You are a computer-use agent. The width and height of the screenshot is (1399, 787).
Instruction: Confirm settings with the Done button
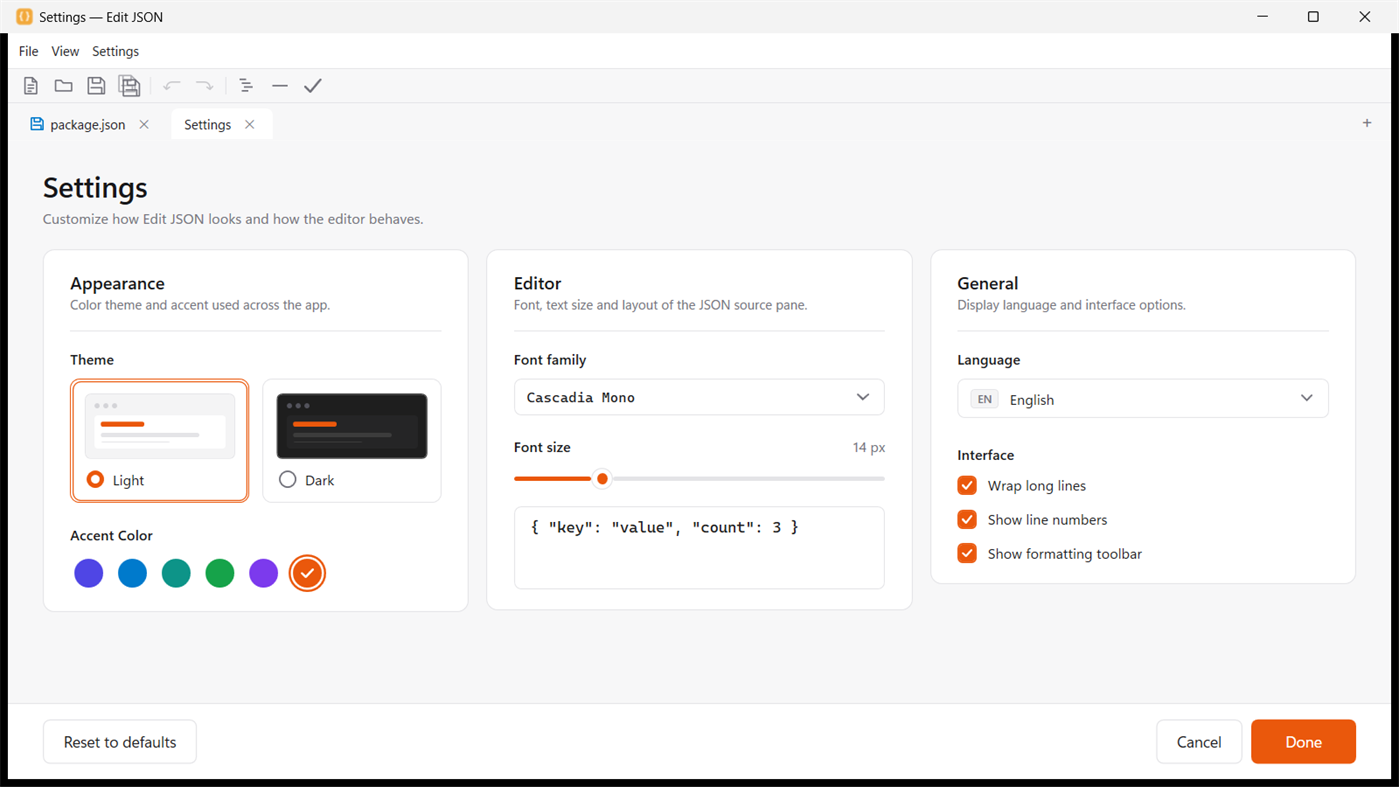pos(1303,742)
